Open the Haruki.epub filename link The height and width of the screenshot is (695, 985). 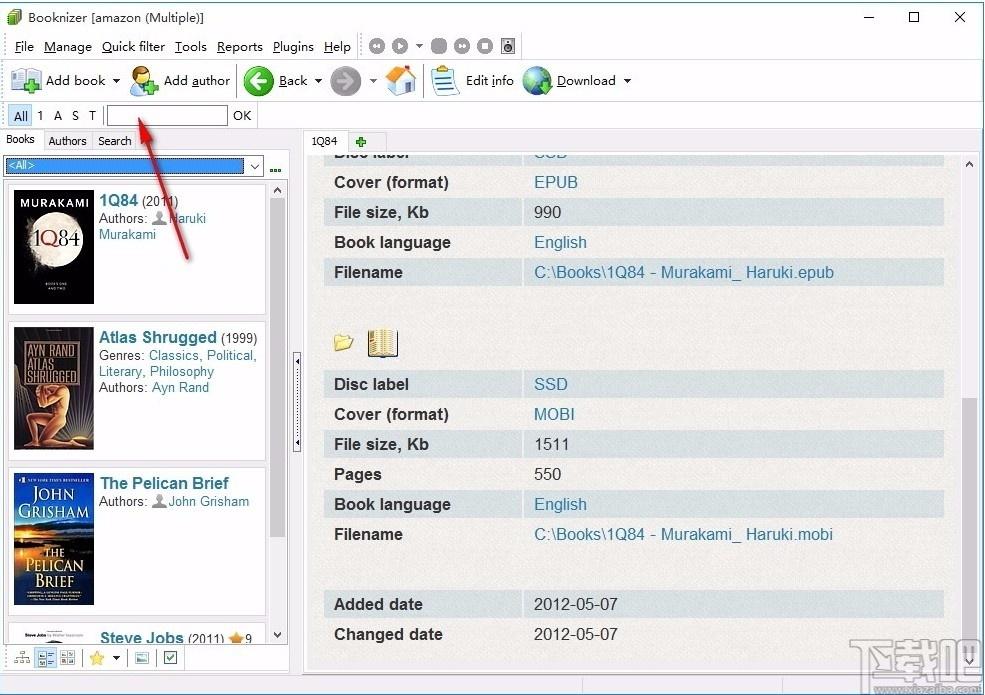683,272
